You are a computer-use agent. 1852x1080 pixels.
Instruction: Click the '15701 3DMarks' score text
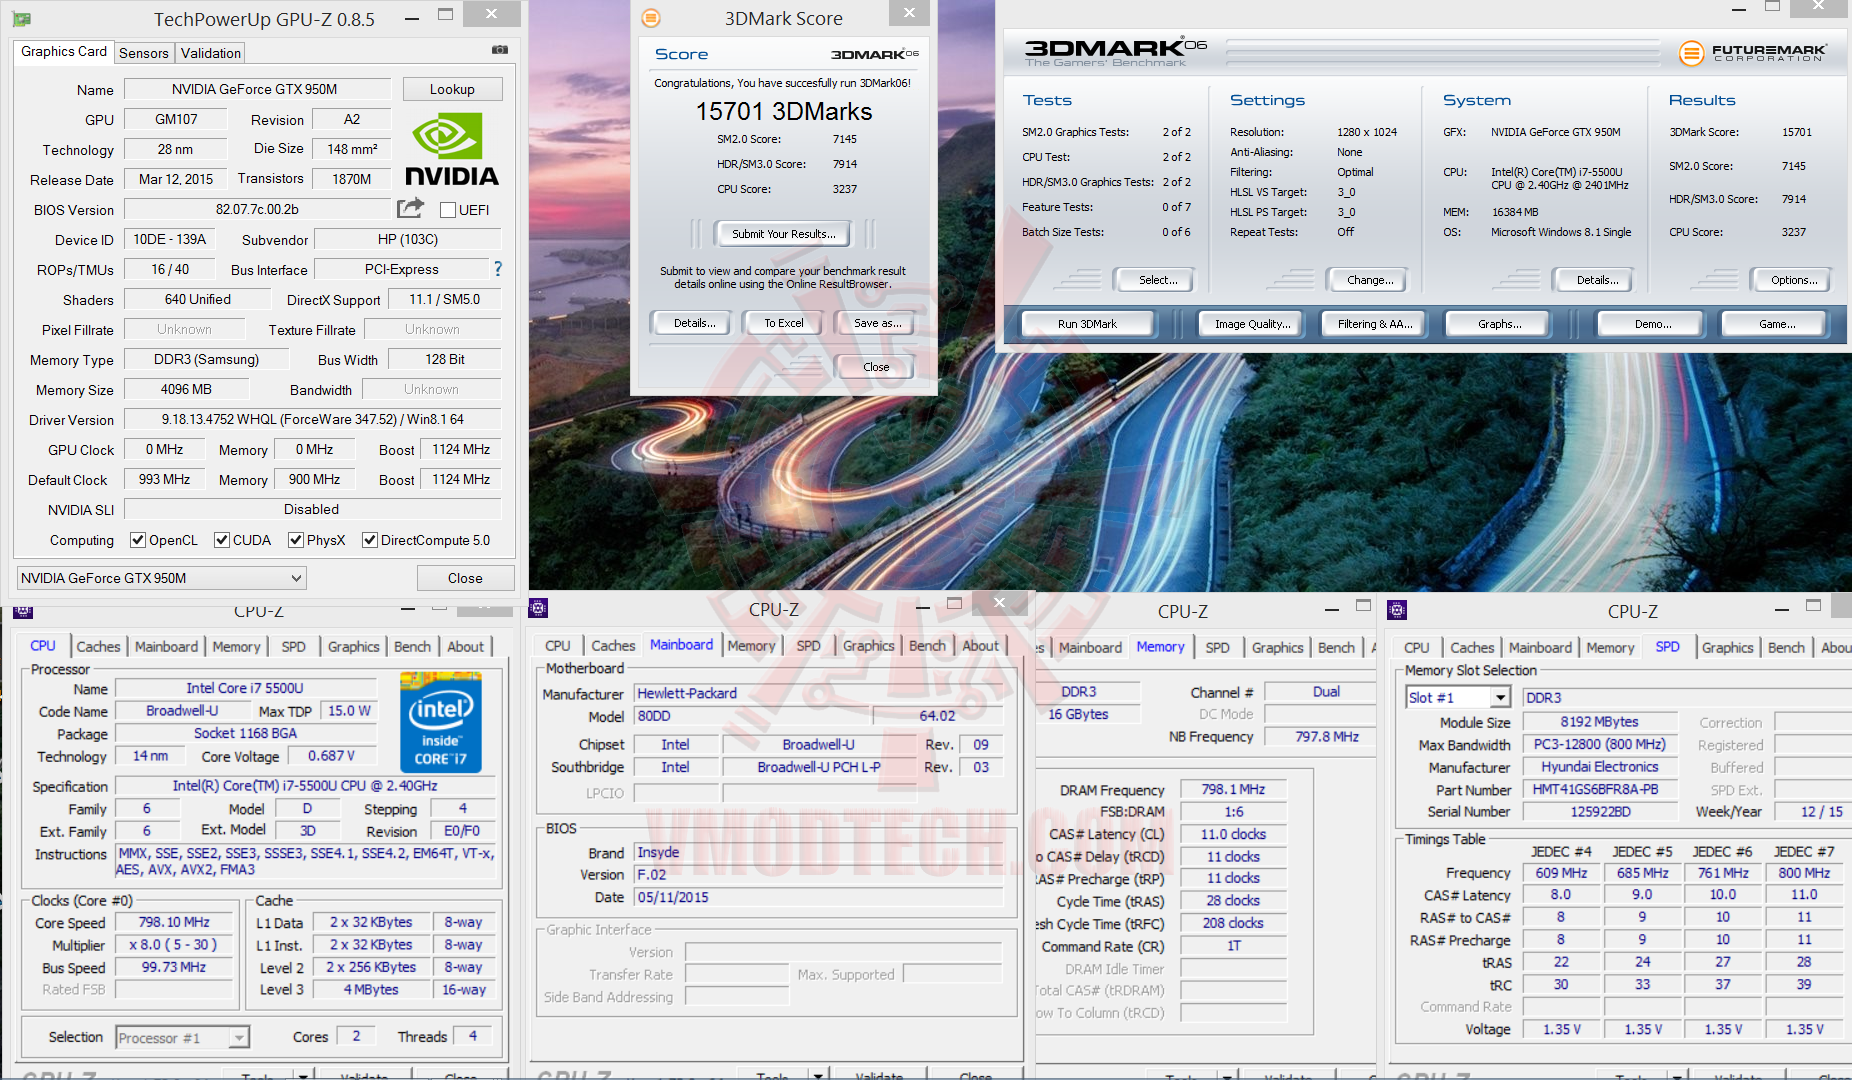click(784, 111)
